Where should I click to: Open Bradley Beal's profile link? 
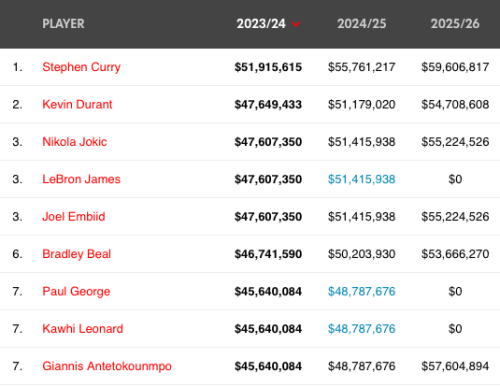click(x=77, y=254)
